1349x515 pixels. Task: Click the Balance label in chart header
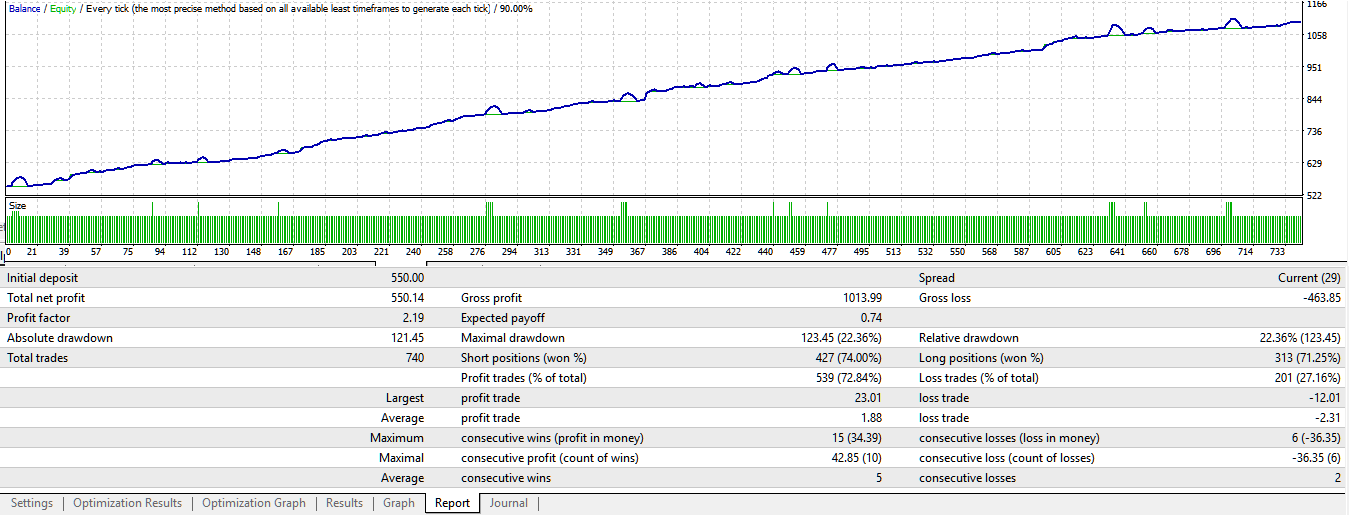[25, 8]
